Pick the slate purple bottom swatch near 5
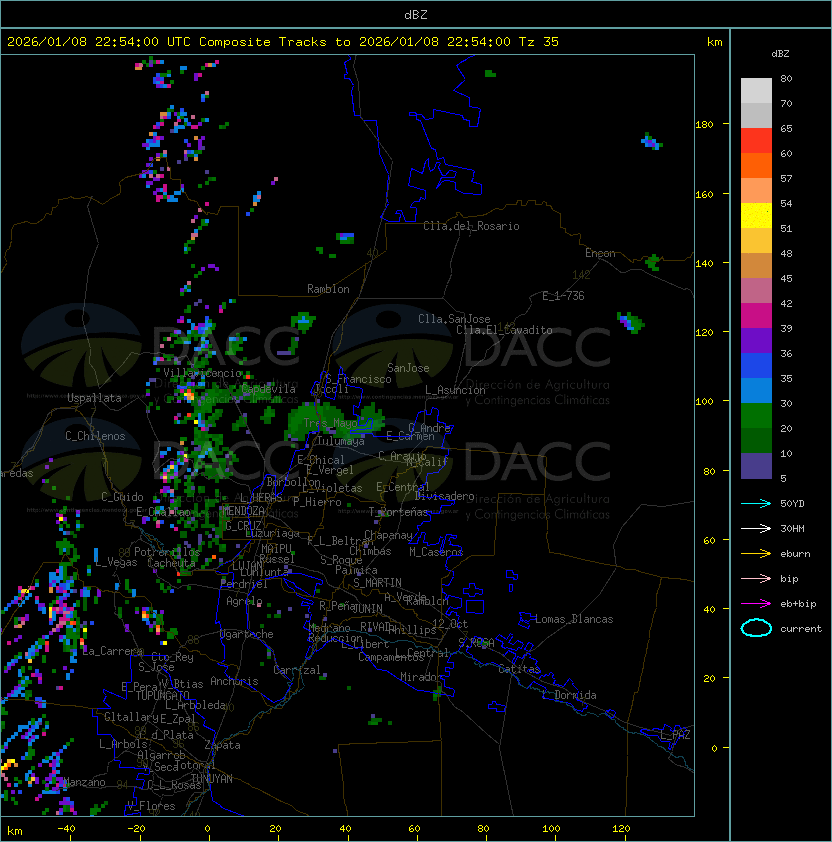The width and height of the screenshot is (832, 842). (756, 466)
